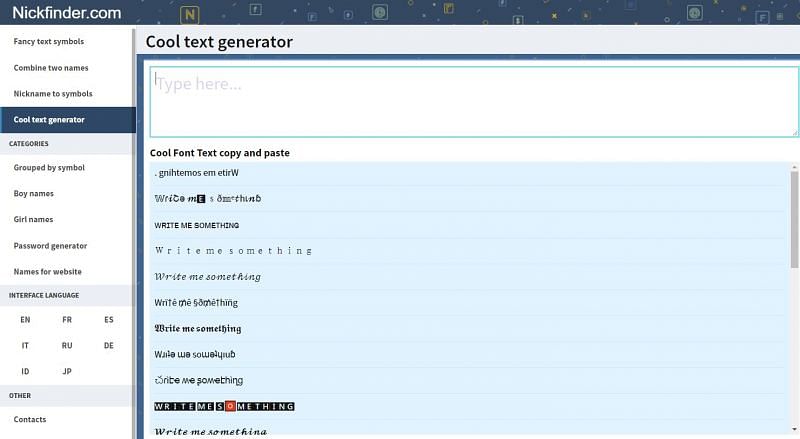Image resolution: width=800 pixels, height=439 pixels.
Task: Click the font list vertical scrollbar
Action: (x=795, y=230)
